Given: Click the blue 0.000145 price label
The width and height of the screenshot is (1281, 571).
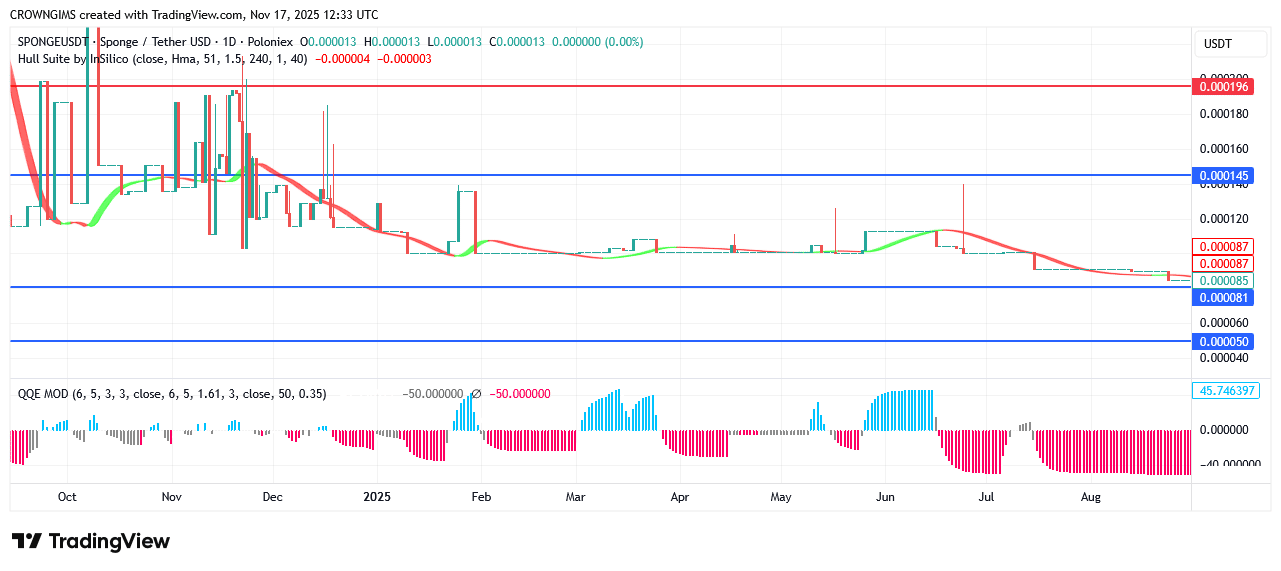Looking at the screenshot, I should pos(1224,176).
